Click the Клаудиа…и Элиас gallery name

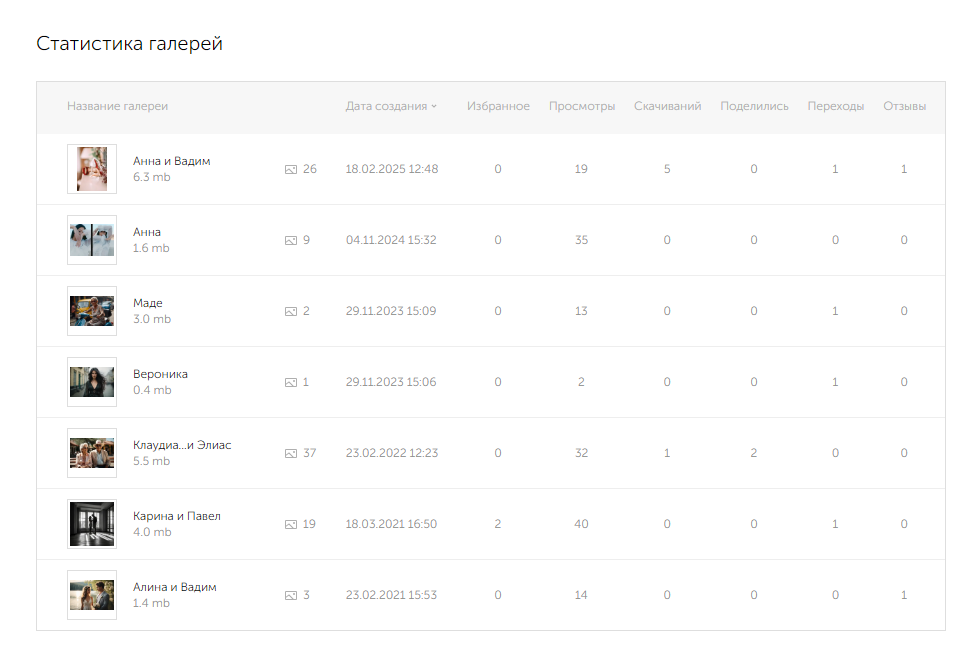point(181,445)
